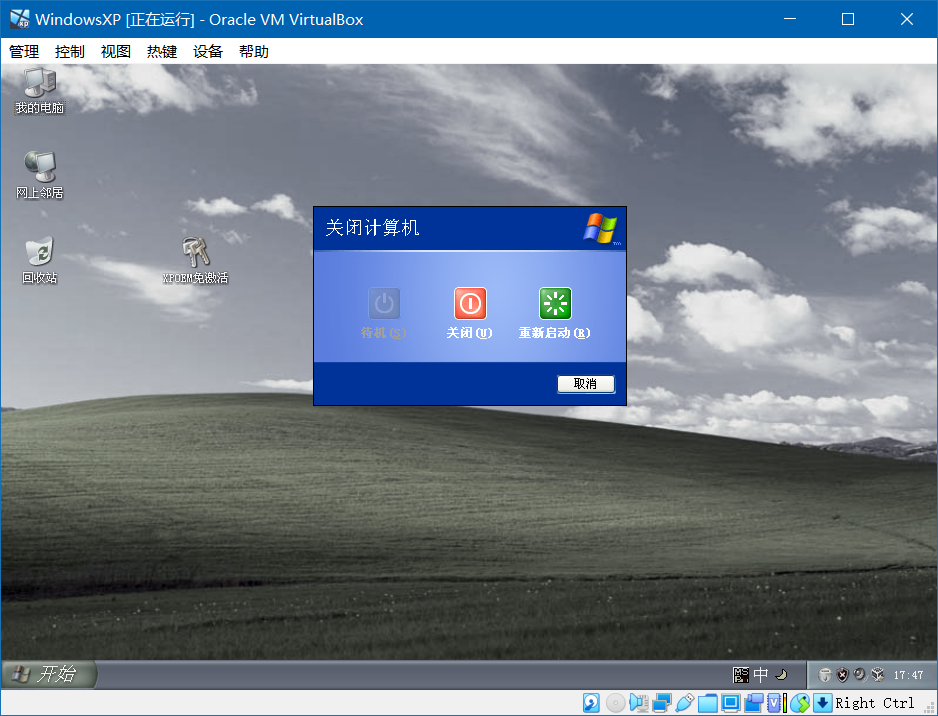This screenshot has width=938, height=716.
Task: Open the 设备 menu
Action: 208,51
